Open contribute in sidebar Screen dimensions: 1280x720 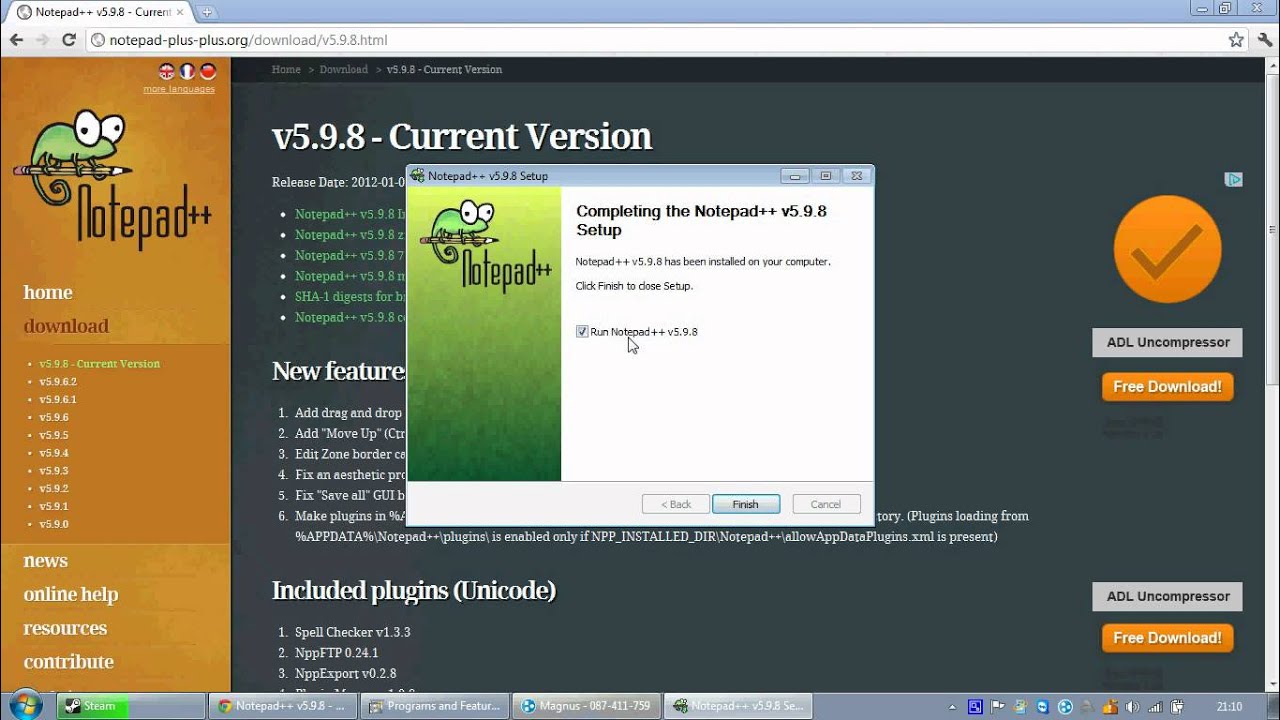pyautogui.click(x=68, y=662)
